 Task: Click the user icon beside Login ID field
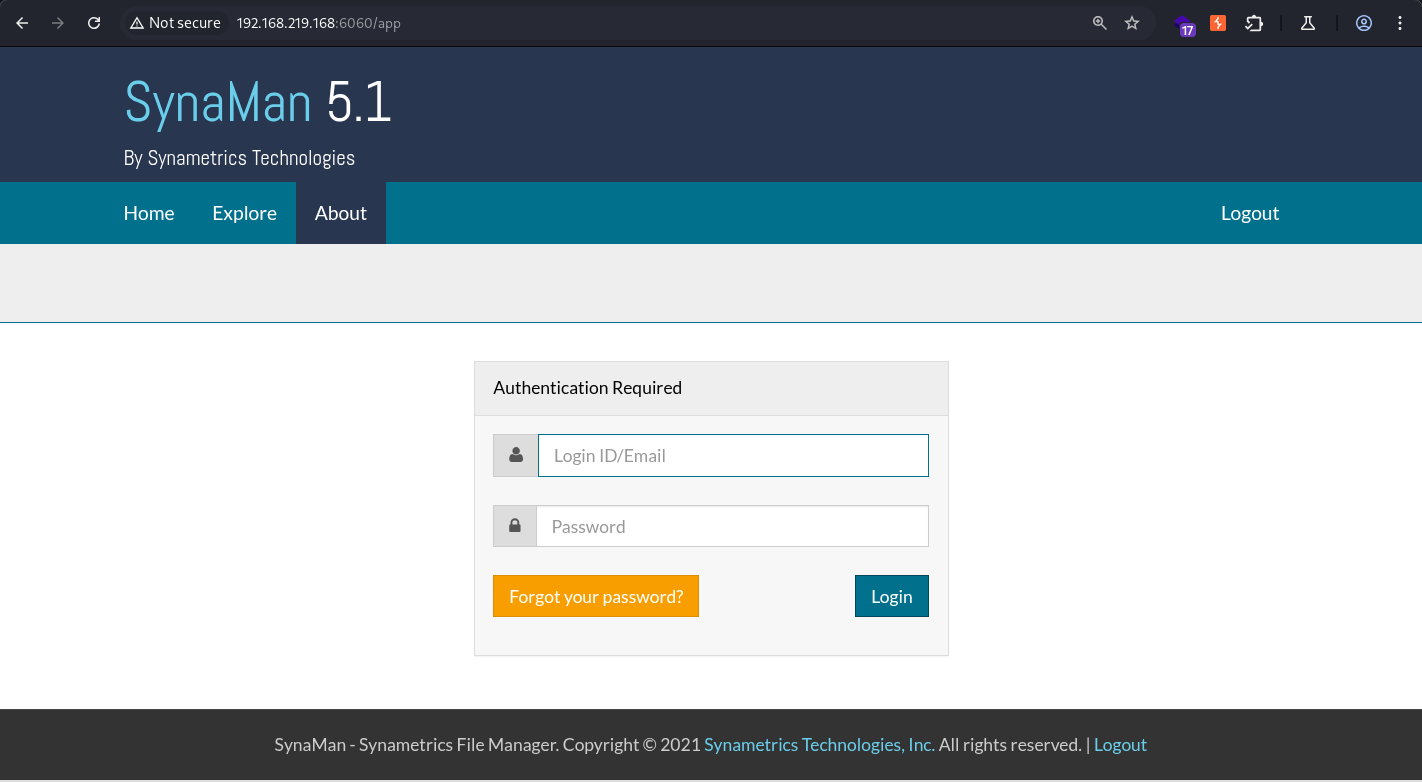click(x=516, y=455)
